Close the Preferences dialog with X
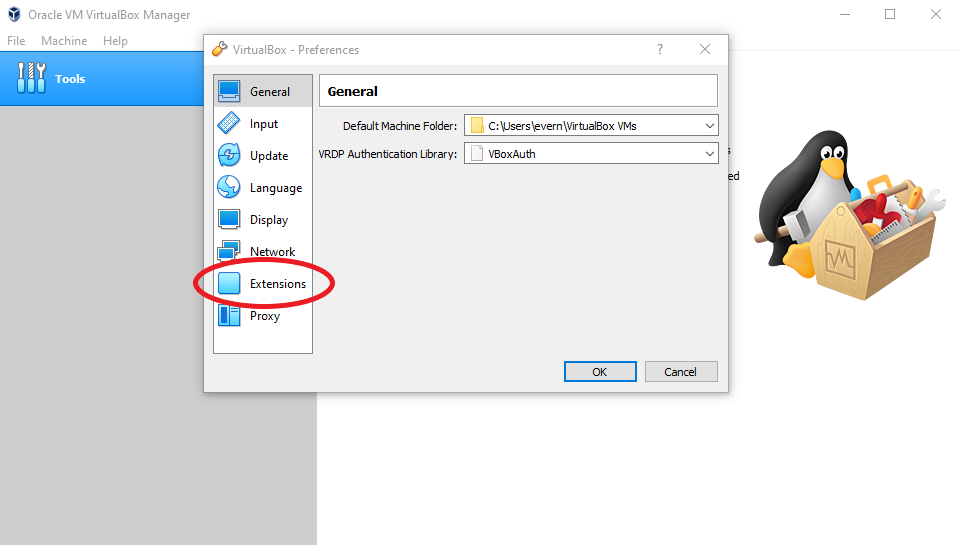The width and height of the screenshot is (959, 545). [x=705, y=49]
